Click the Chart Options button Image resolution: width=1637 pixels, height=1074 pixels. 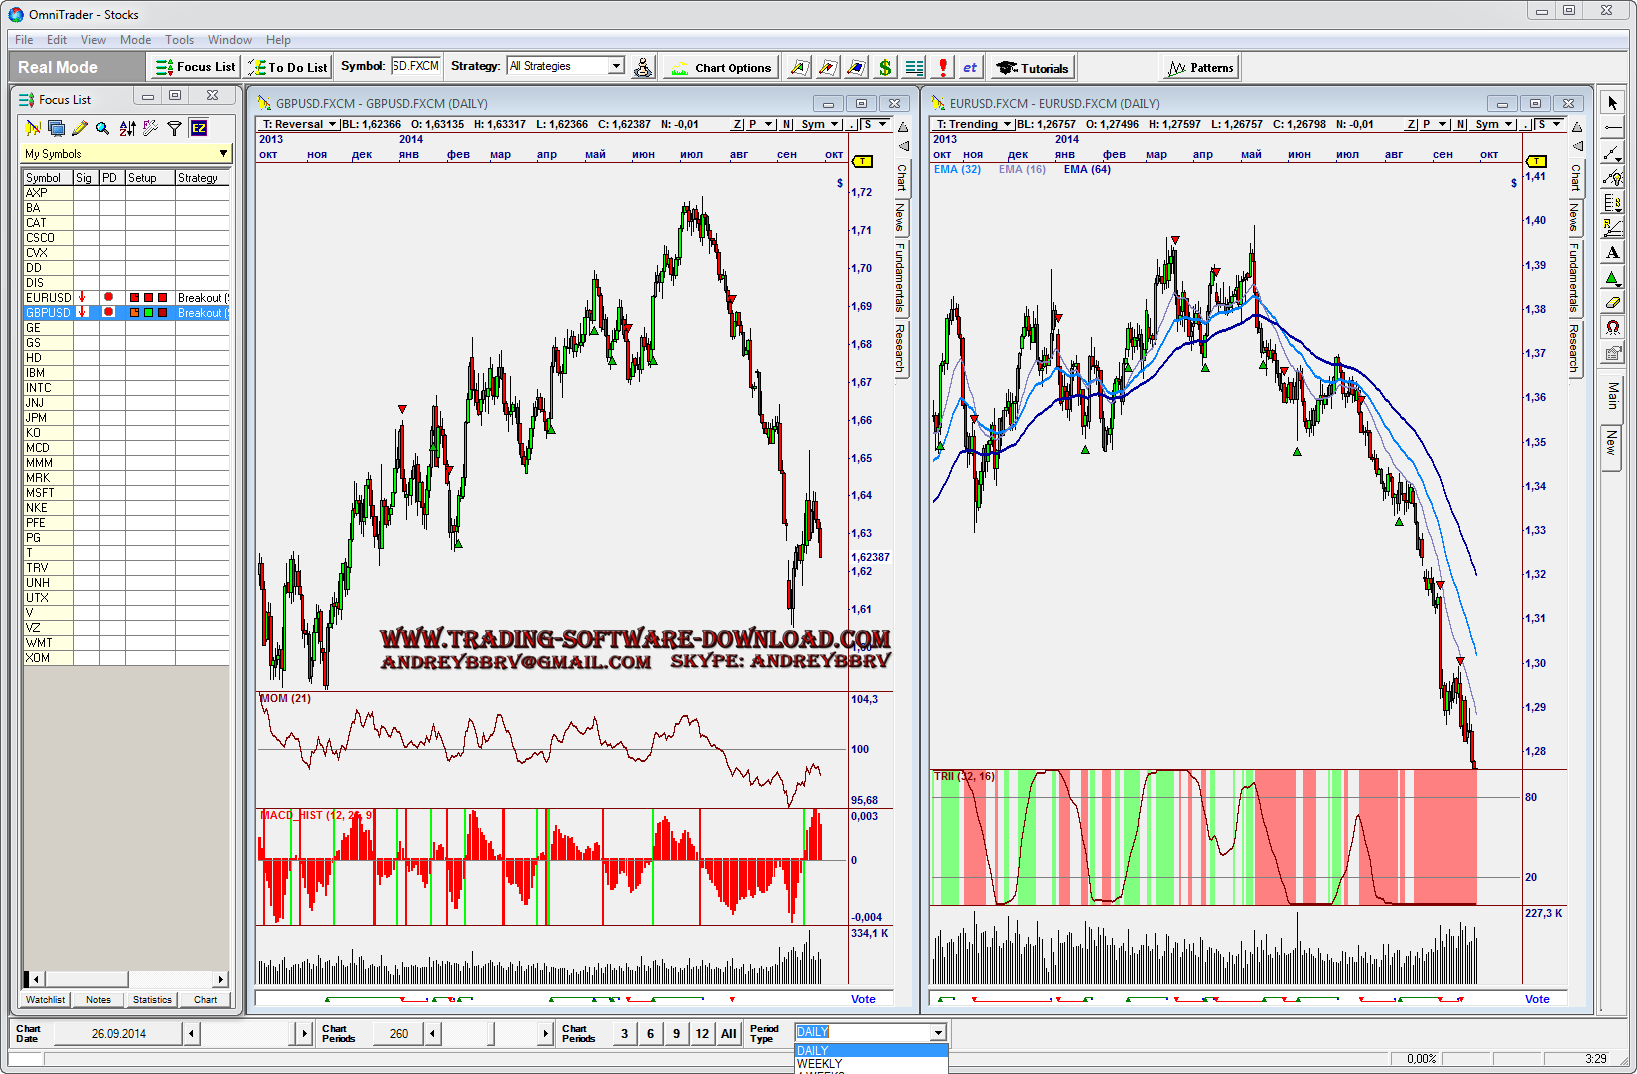pos(722,68)
